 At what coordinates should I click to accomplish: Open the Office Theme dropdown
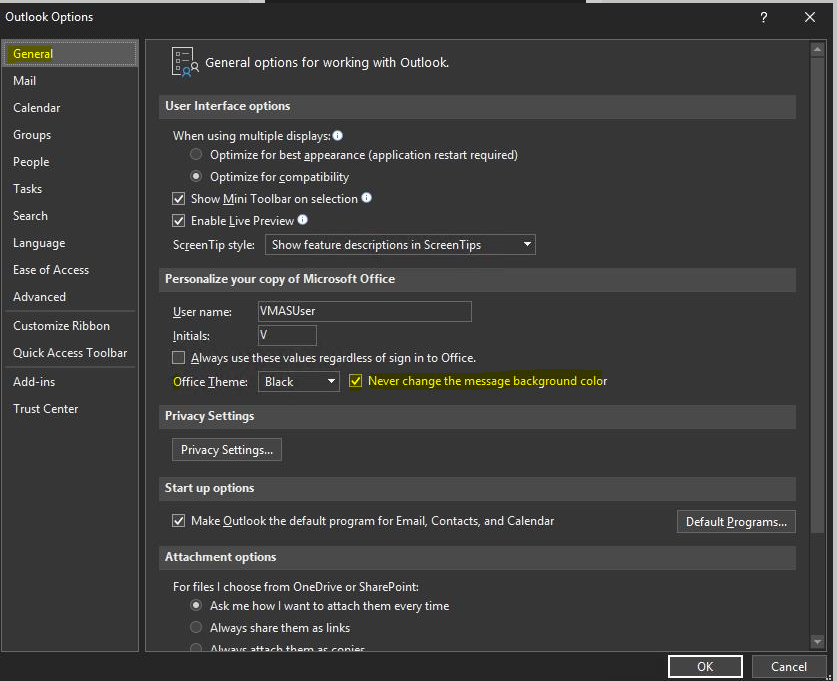[x=299, y=382]
